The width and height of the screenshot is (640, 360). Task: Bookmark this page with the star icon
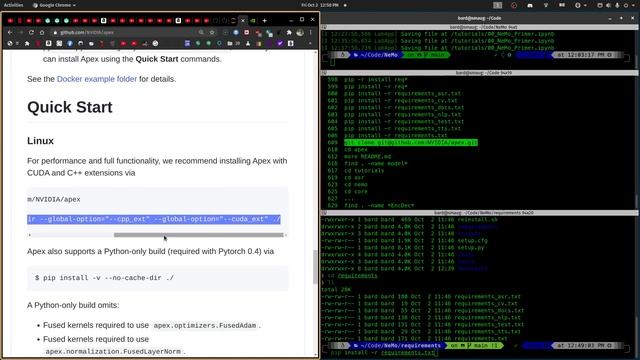[212, 32]
